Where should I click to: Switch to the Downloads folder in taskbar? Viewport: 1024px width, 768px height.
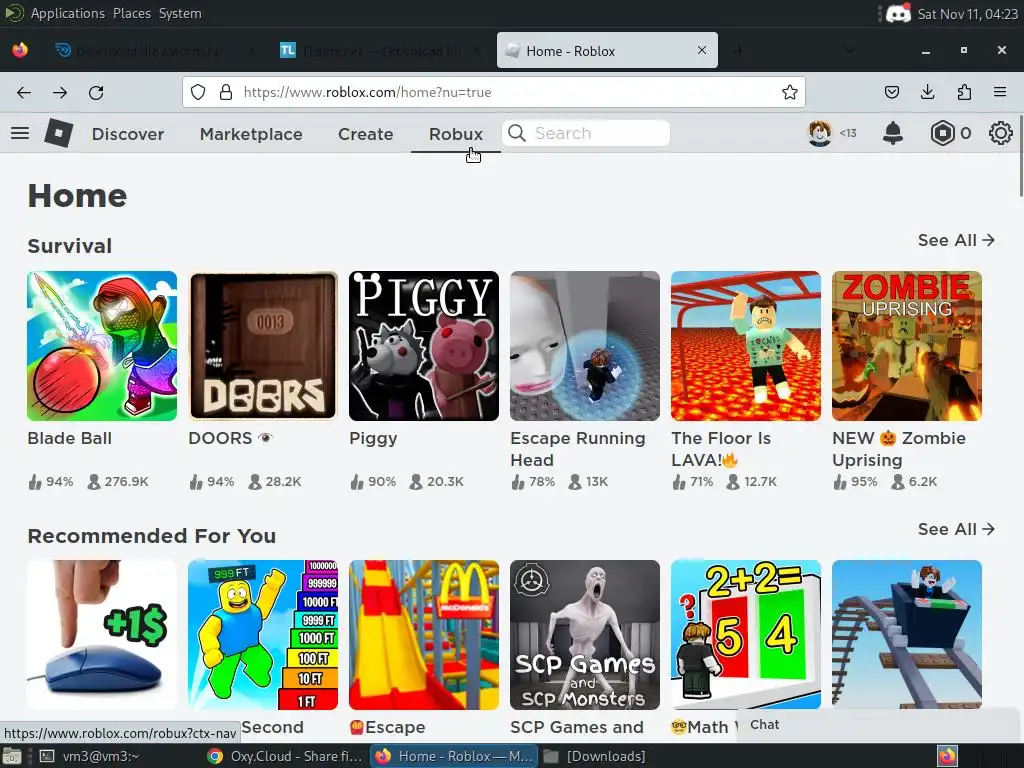pyautogui.click(x=595, y=756)
